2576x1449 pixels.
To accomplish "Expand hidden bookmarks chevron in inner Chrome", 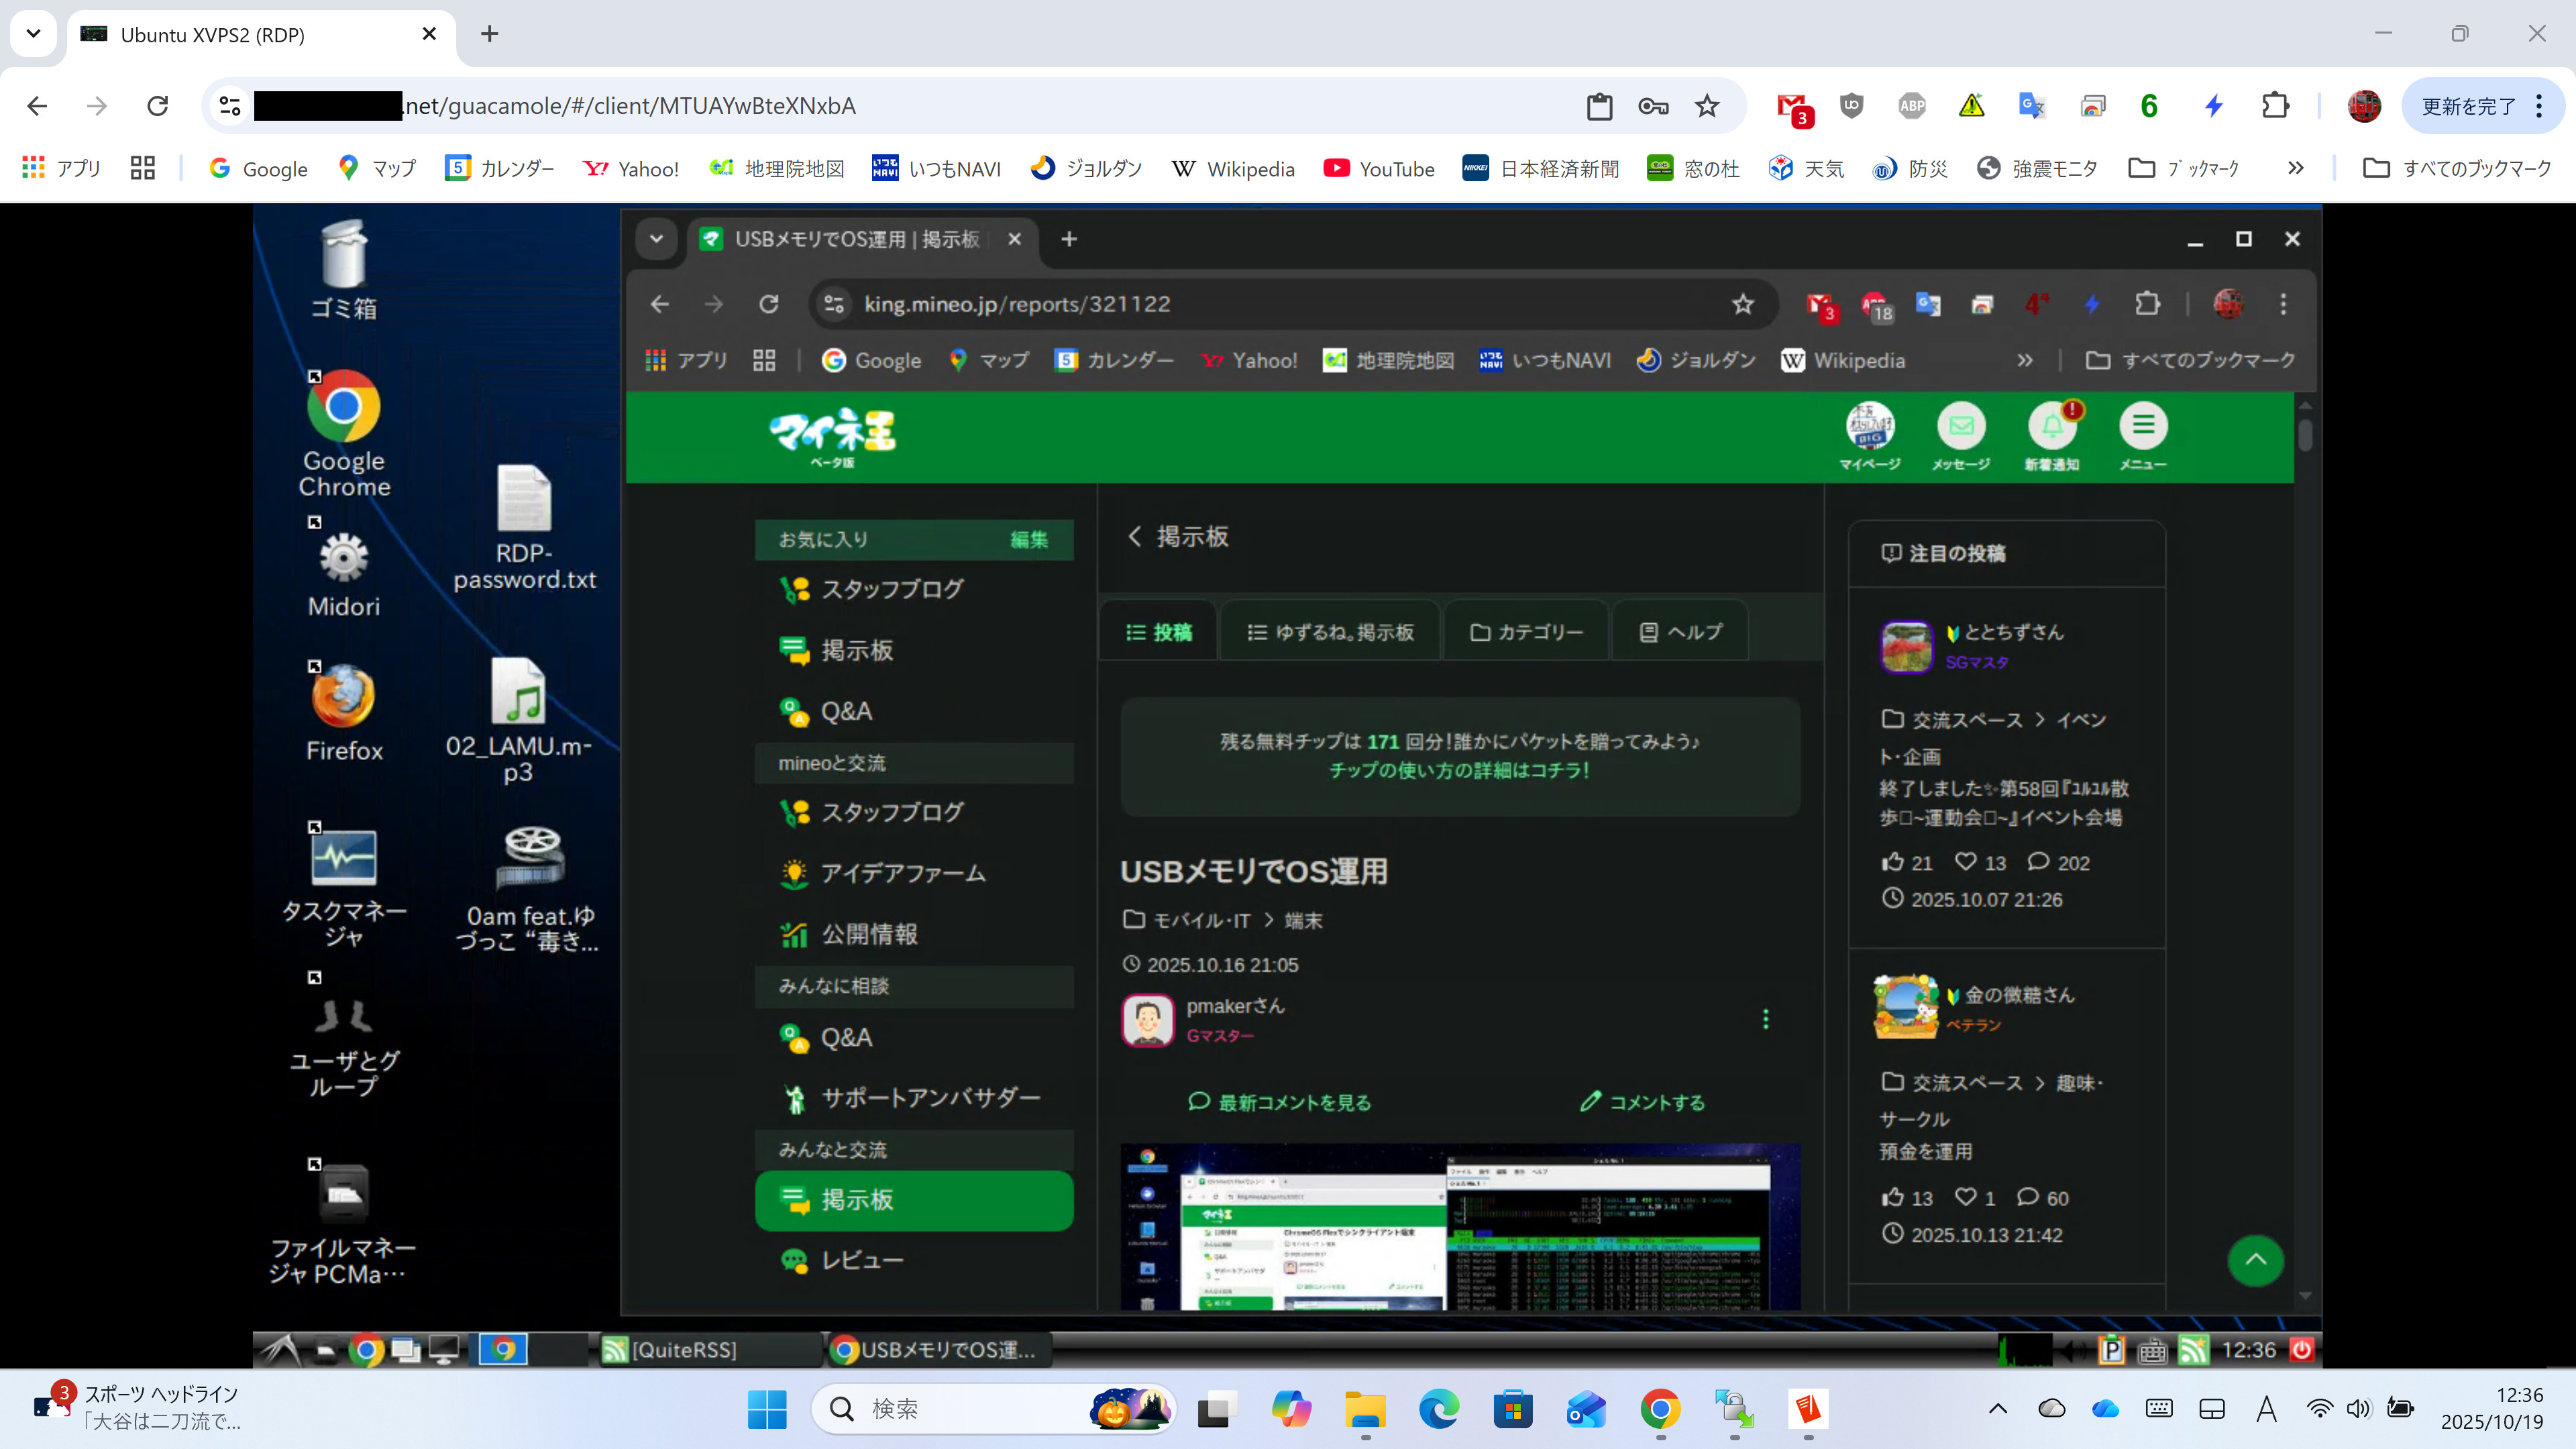I will 2024,360.
